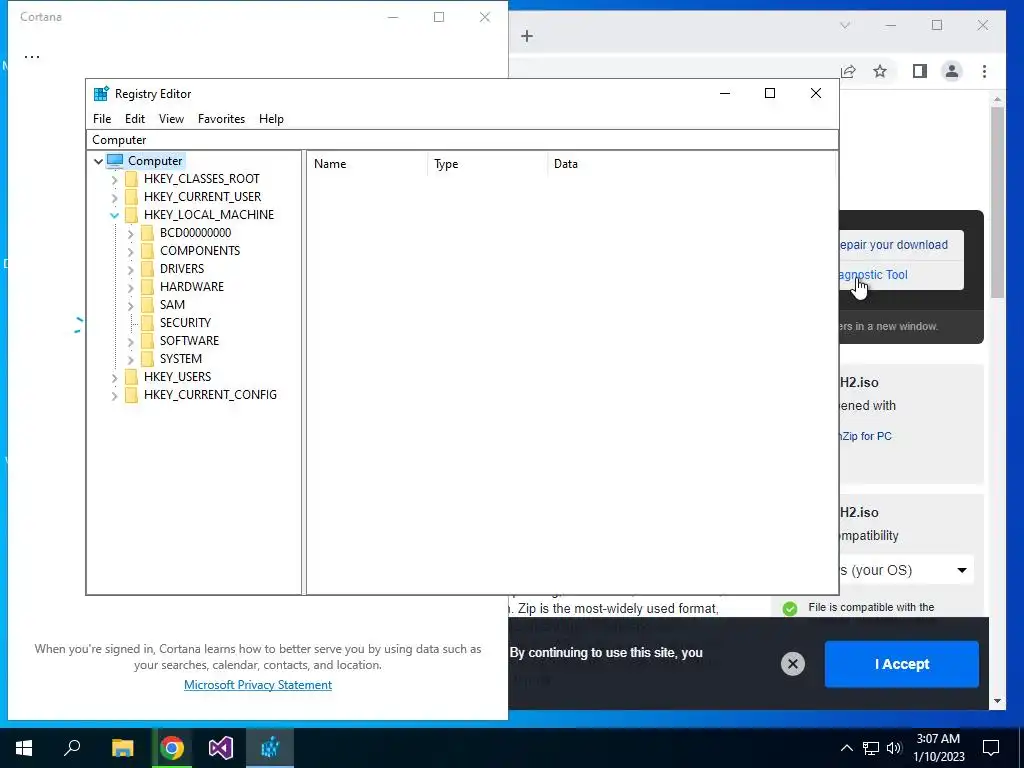Click the SOFTWARE folder icon

pyautogui.click(x=148, y=340)
